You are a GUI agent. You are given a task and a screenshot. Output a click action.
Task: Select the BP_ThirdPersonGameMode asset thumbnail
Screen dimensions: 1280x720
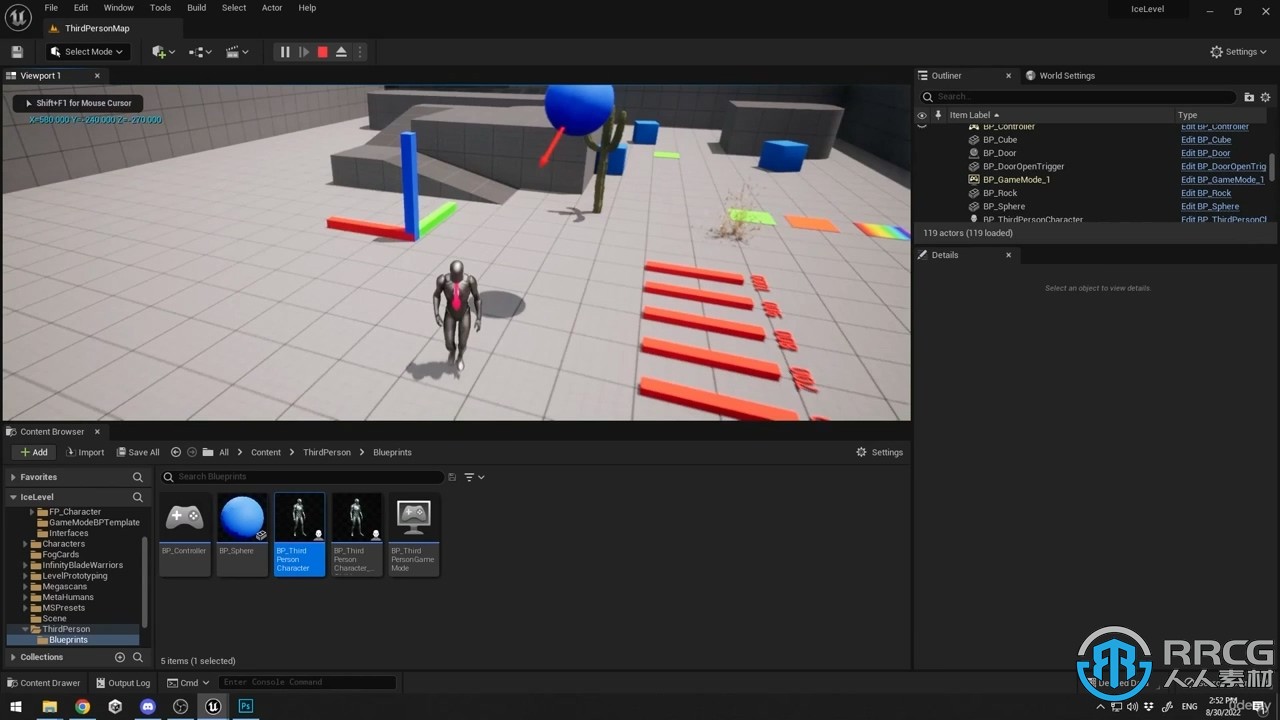click(414, 534)
